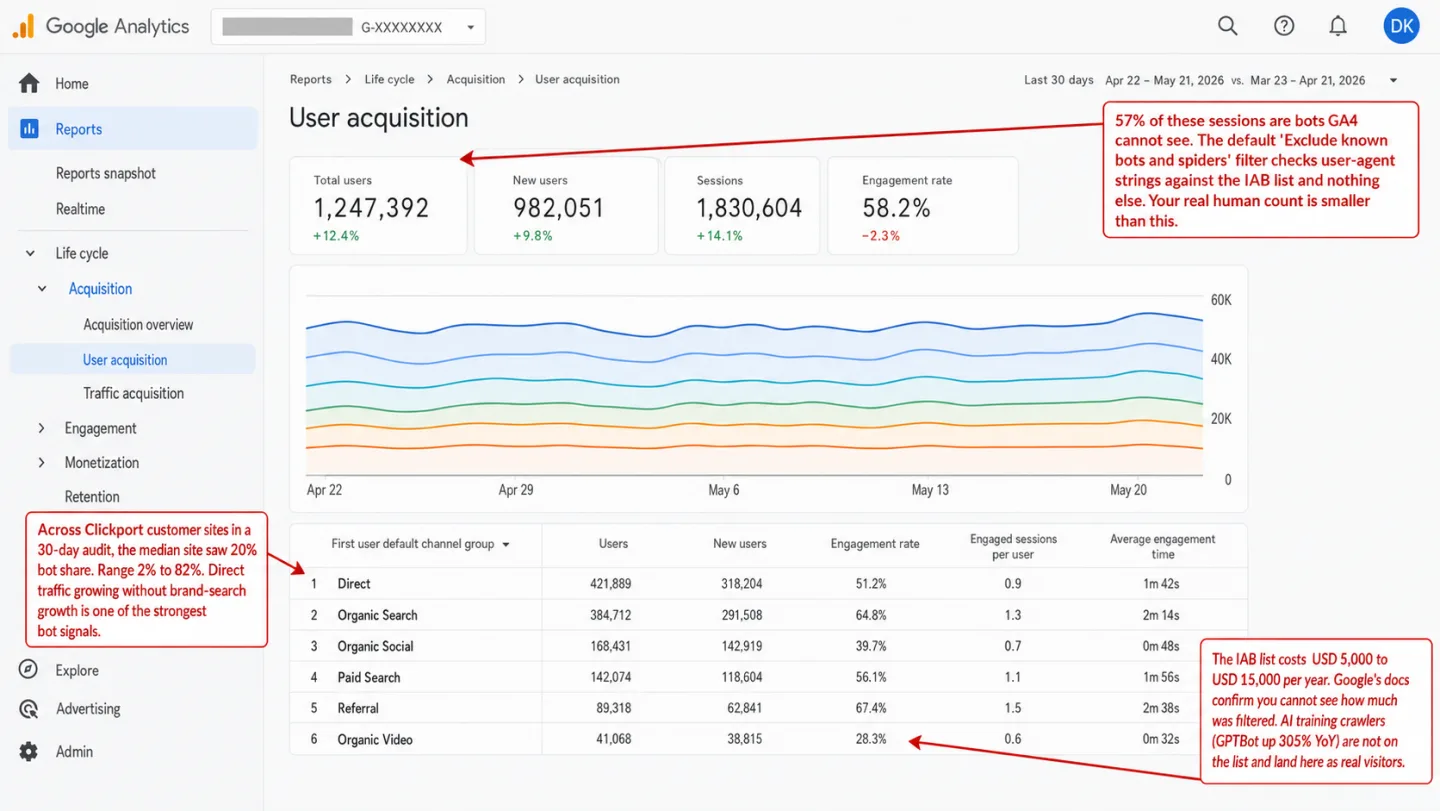Click the 2m 38s engagement time value

click(x=1162, y=709)
